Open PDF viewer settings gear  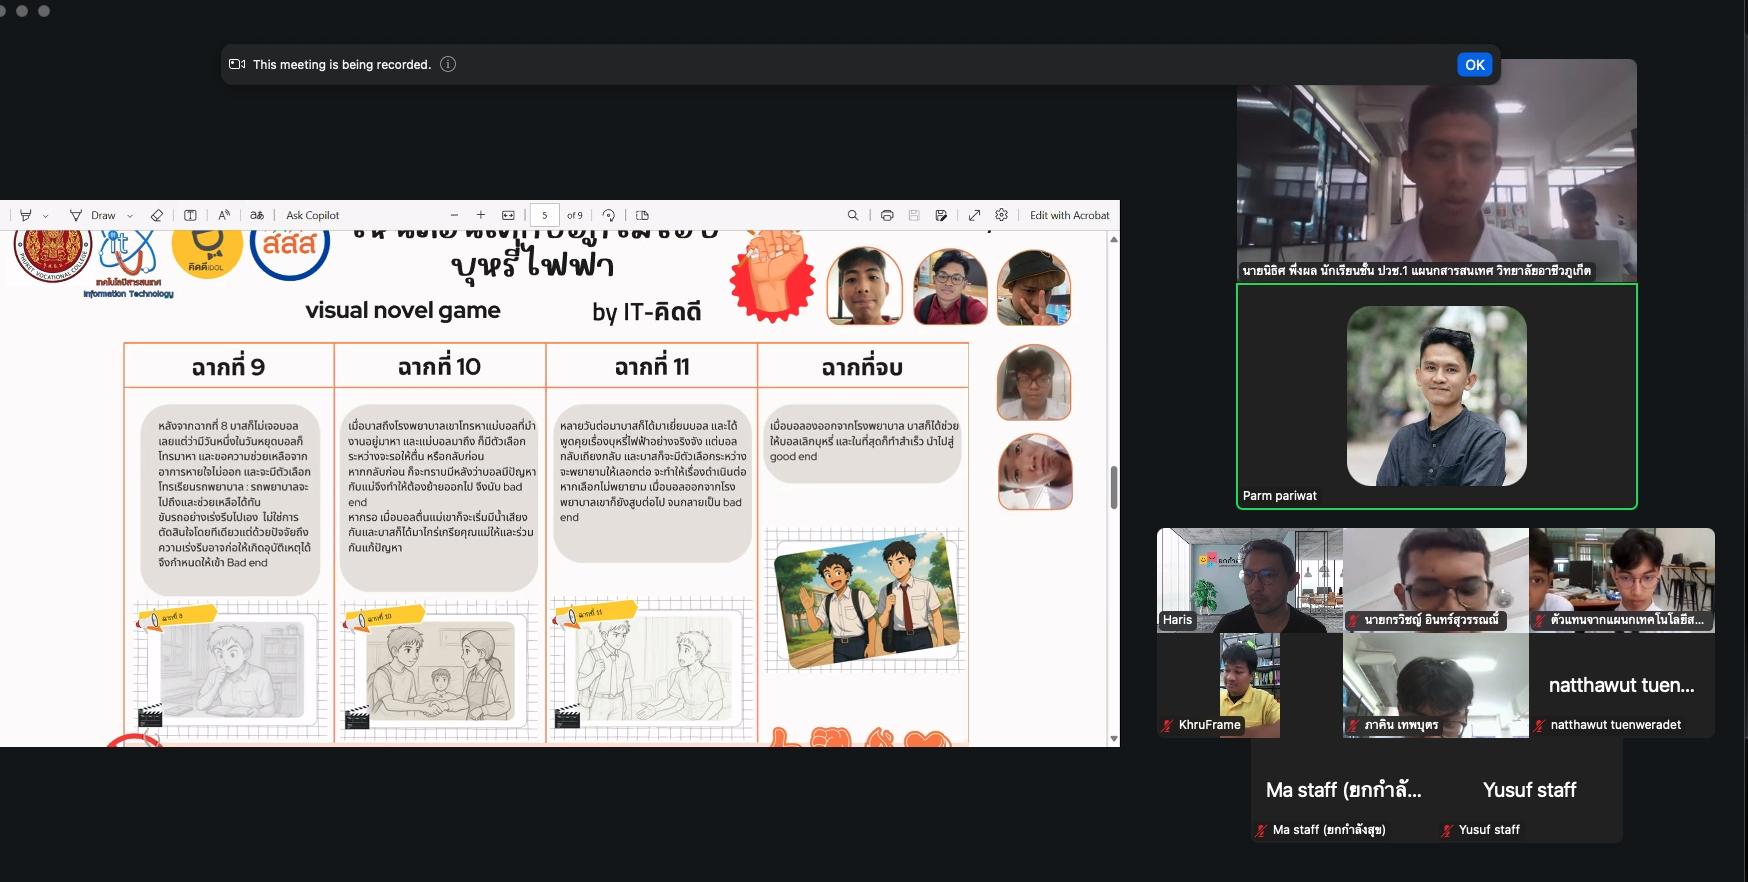coord(1001,215)
